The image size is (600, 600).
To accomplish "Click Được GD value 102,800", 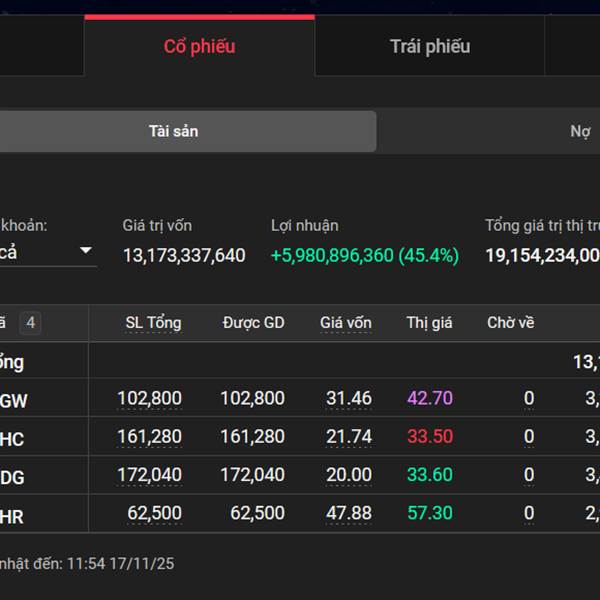I will (x=253, y=398).
